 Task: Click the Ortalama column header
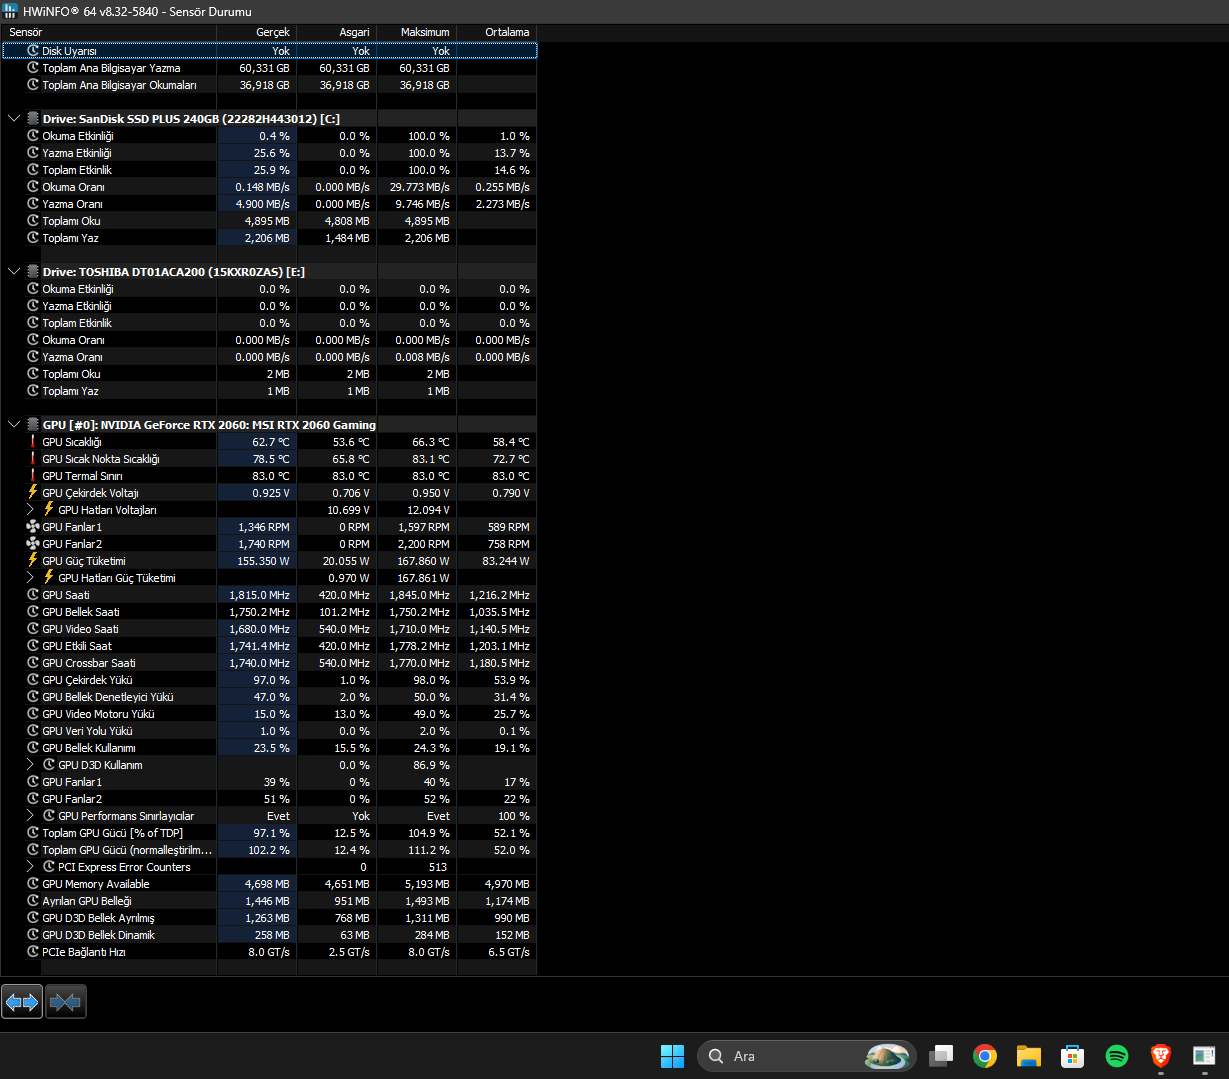(x=497, y=32)
